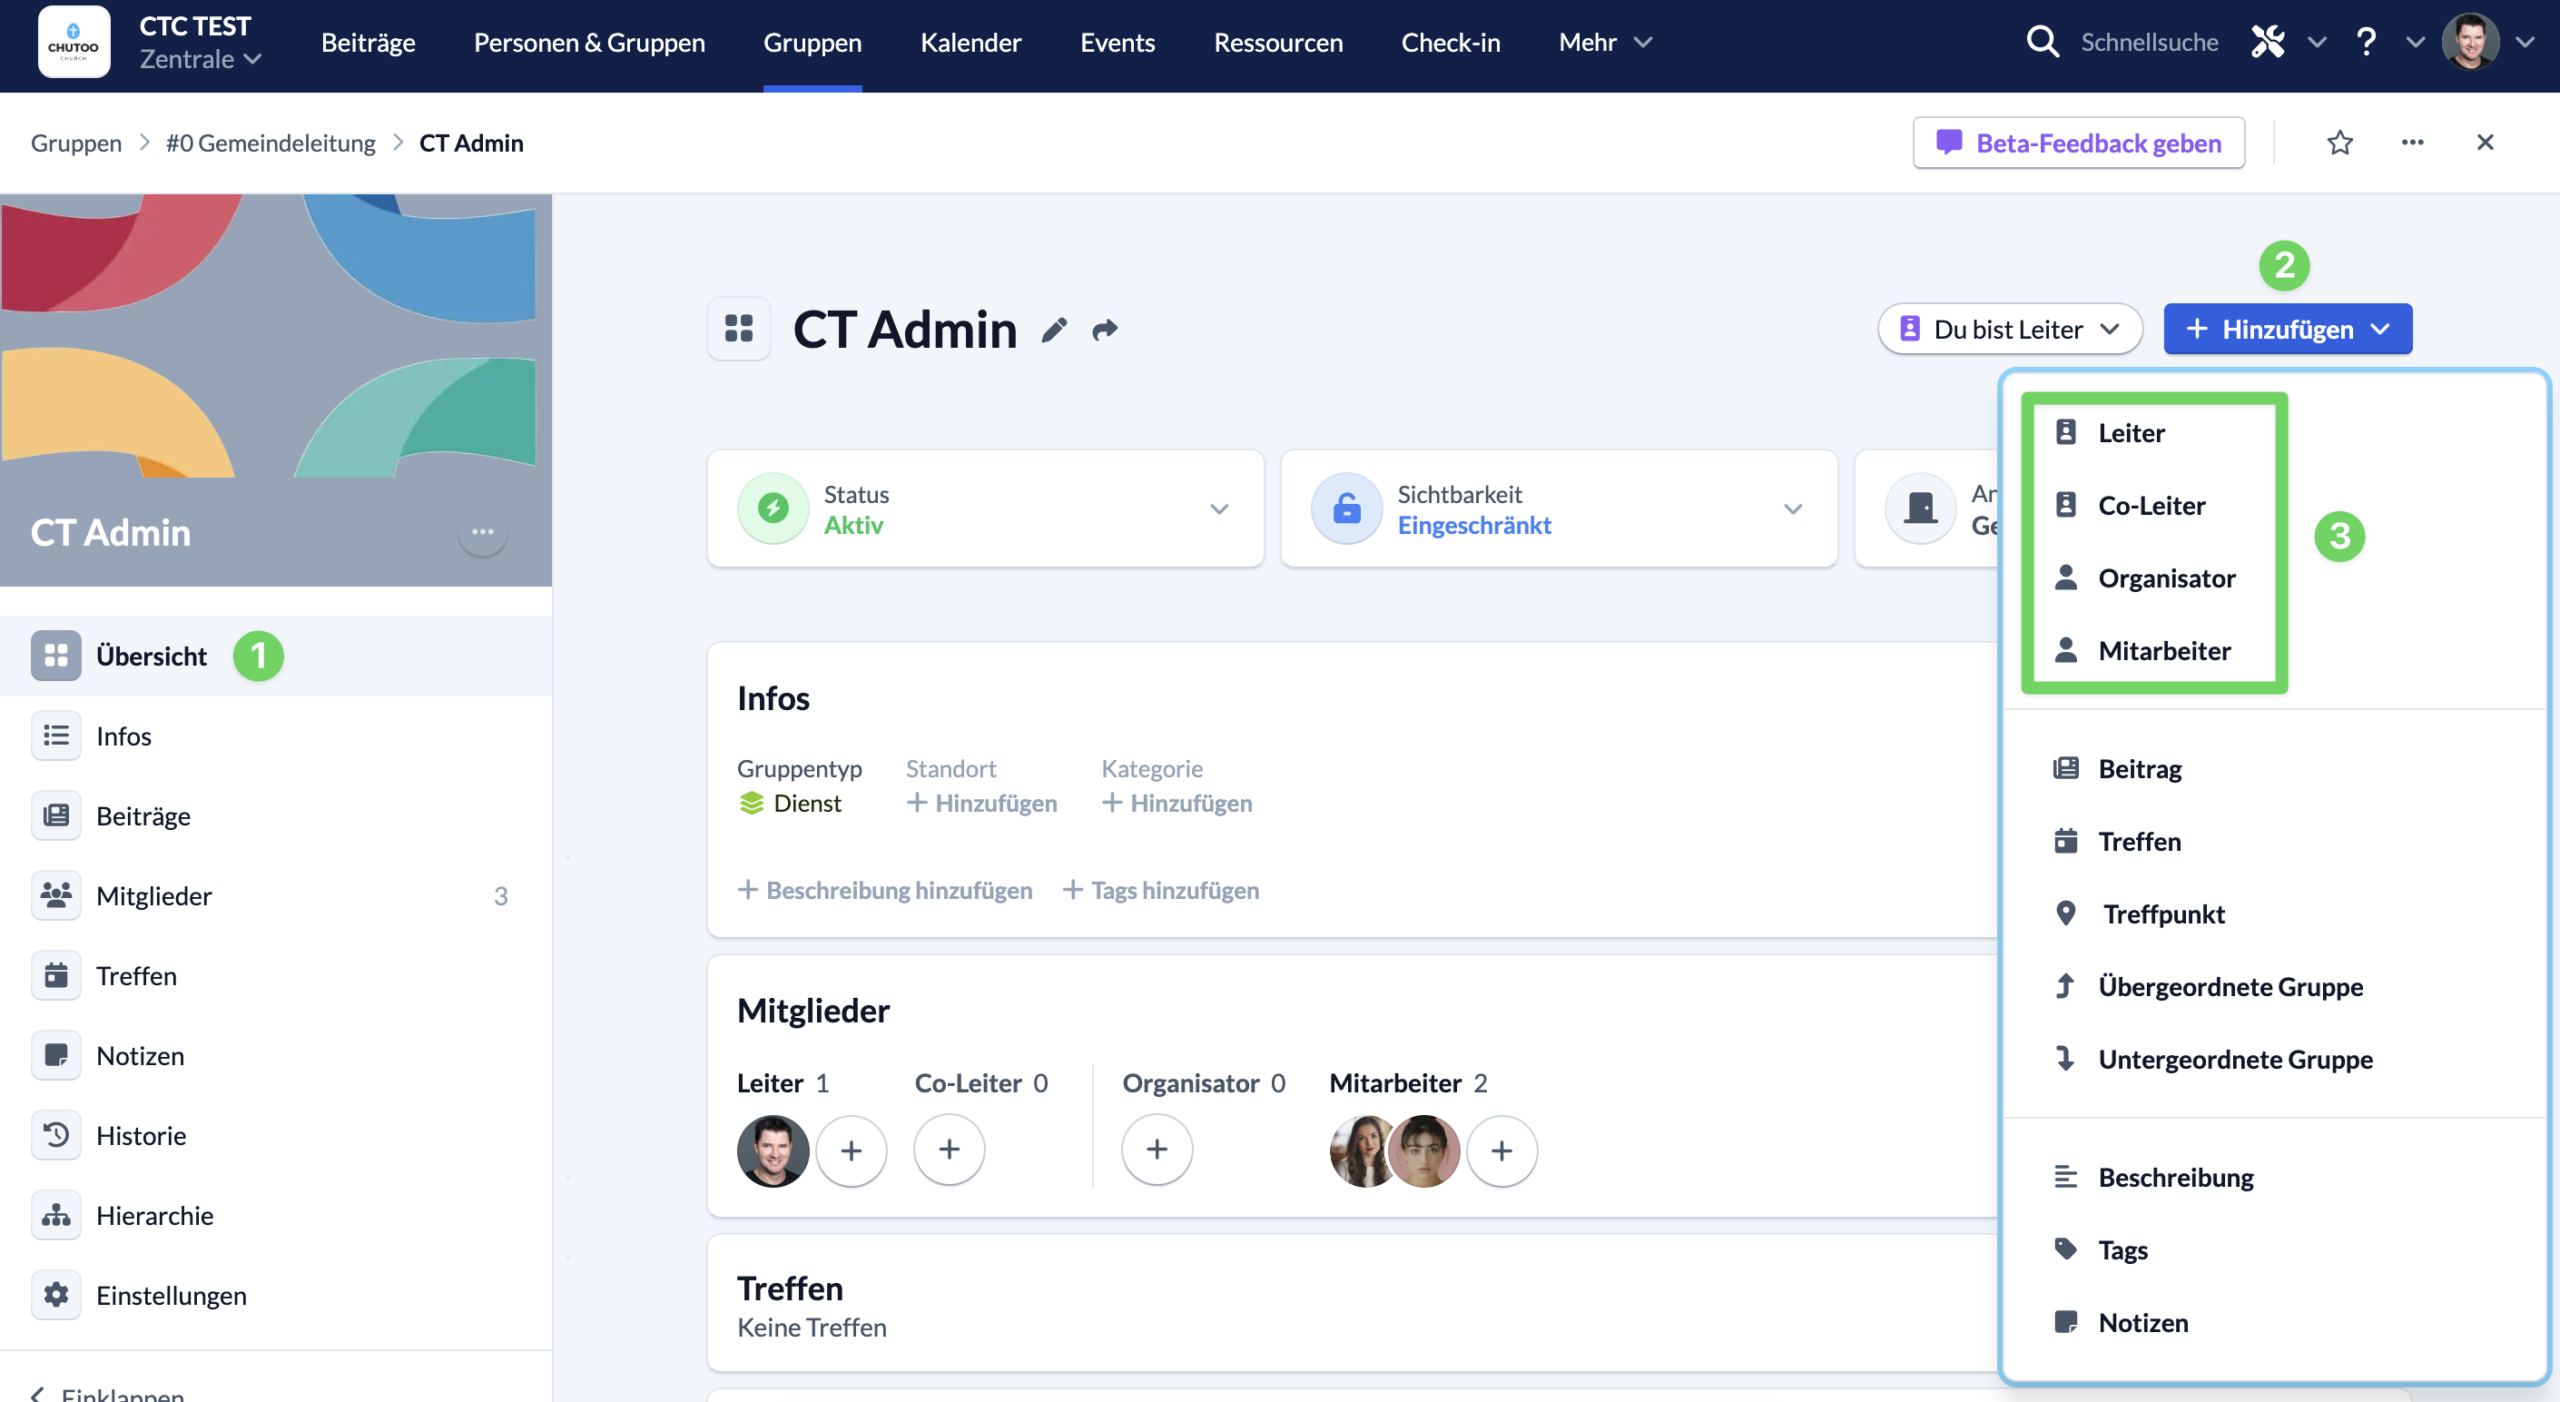This screenshot has width=2560, height=1402.
Task: Click the Beta-Feedback geben button
Action: click(x=2079, y=143)
